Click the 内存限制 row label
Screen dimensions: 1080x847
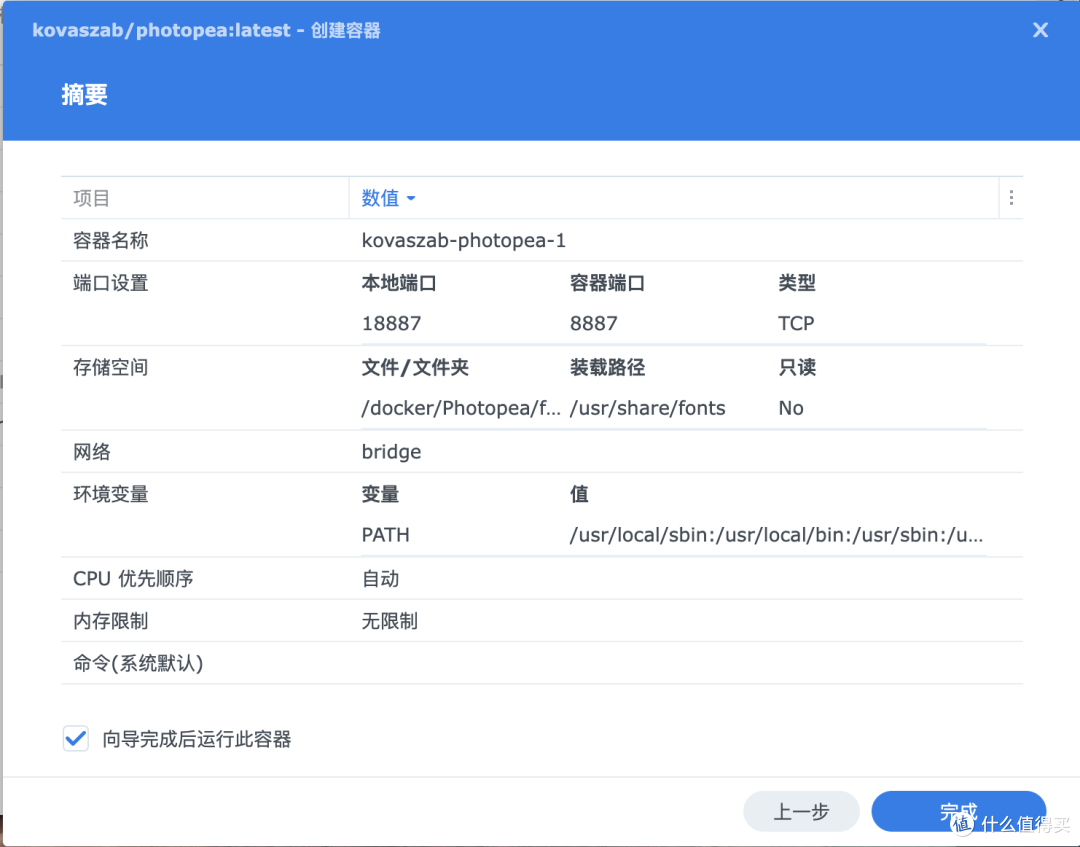(x=111, y=621)
